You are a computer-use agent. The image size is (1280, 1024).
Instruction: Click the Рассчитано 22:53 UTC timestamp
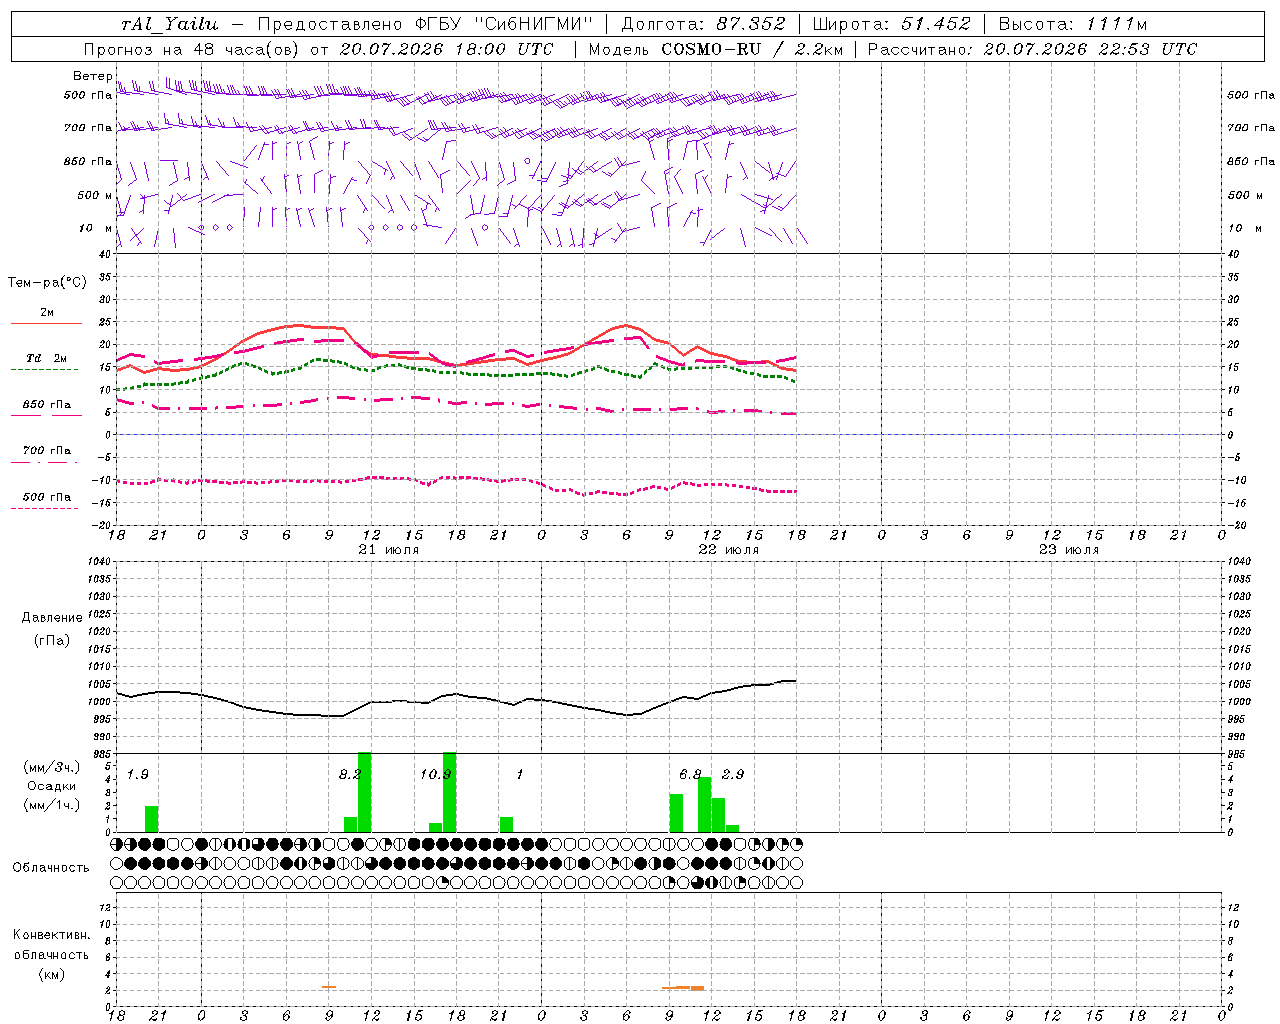tap(1032, 49)
